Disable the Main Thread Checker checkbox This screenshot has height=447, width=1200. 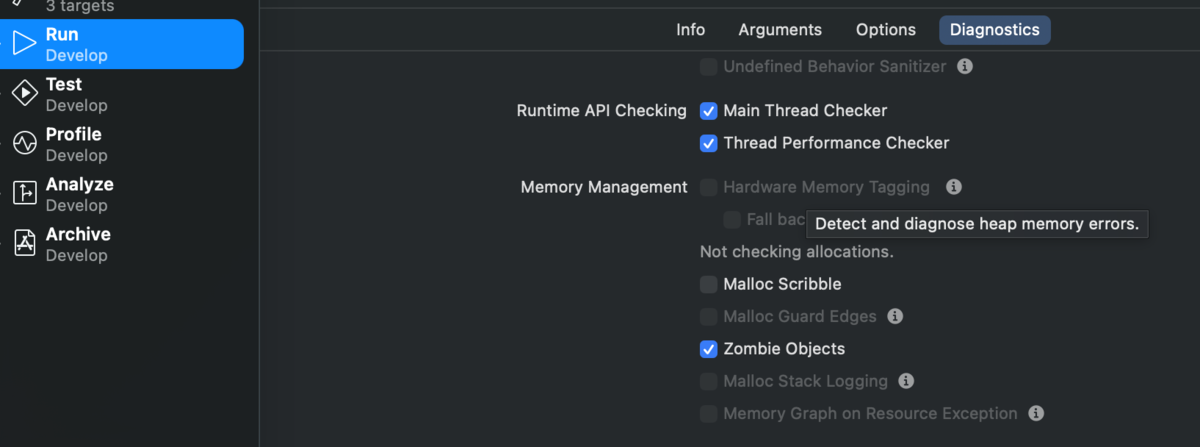click(708, 111)
